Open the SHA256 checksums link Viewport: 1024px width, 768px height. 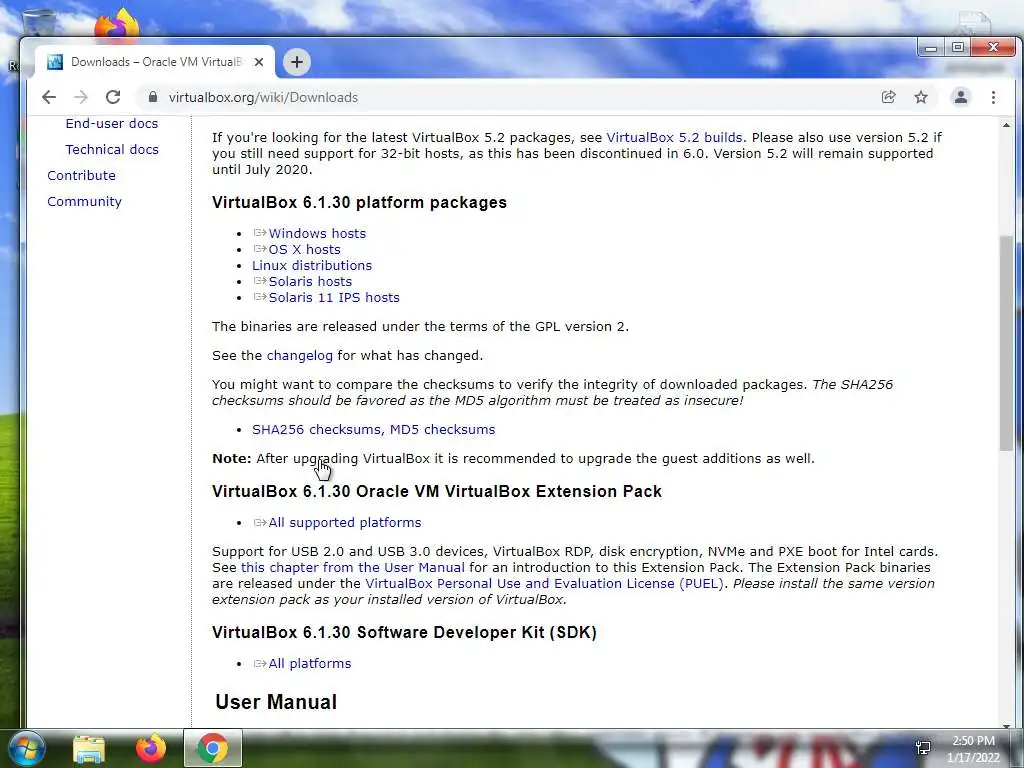click(x=317, y=430)
